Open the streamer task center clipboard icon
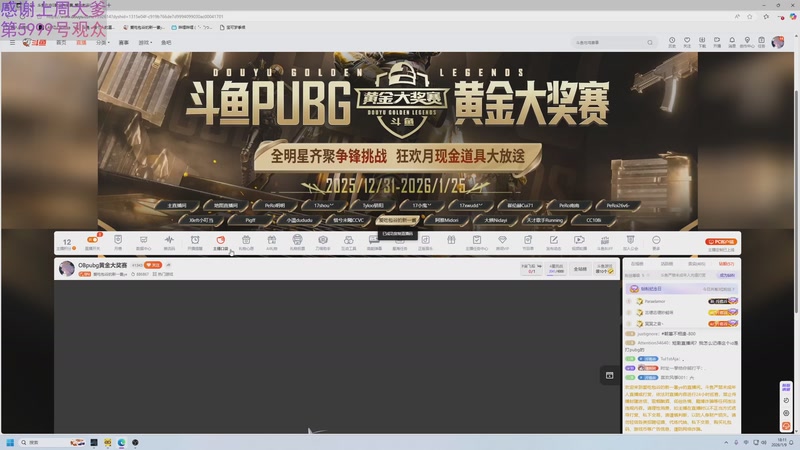Viewport: 800px width, 450px height. [x=477, y=242]
